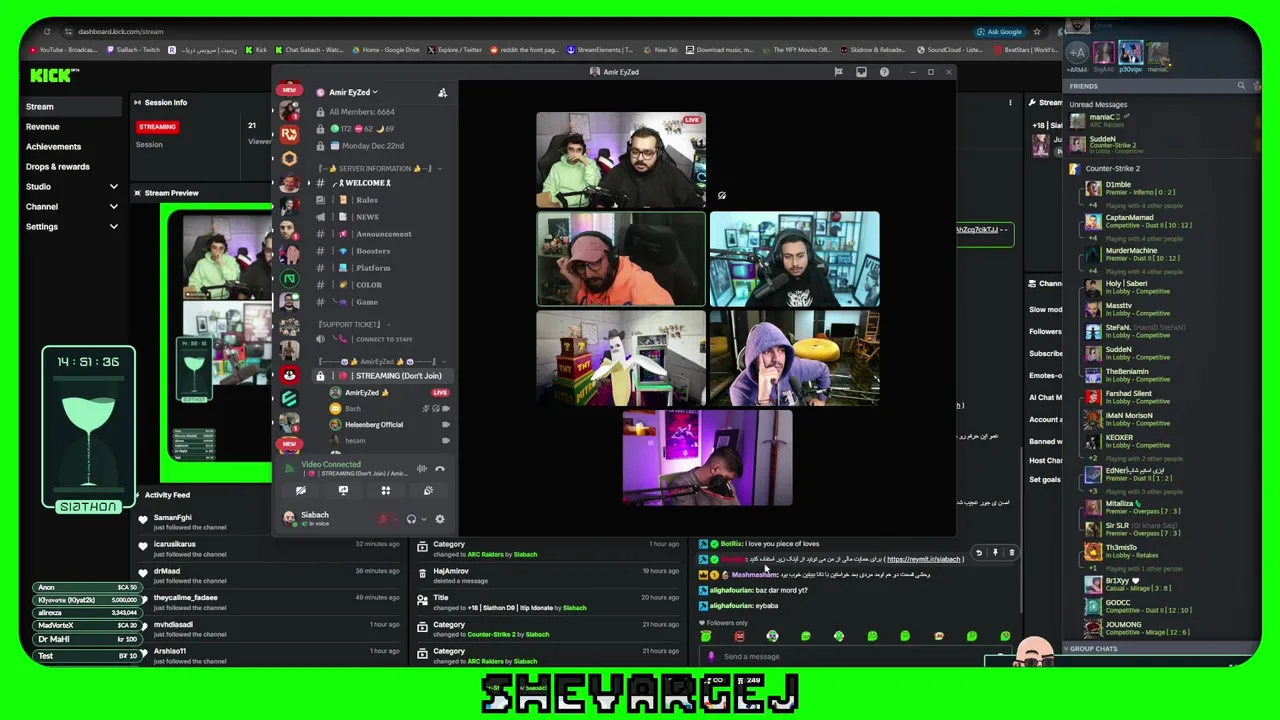Expand Channel menu in Kick sidebar

coord(113,207)
